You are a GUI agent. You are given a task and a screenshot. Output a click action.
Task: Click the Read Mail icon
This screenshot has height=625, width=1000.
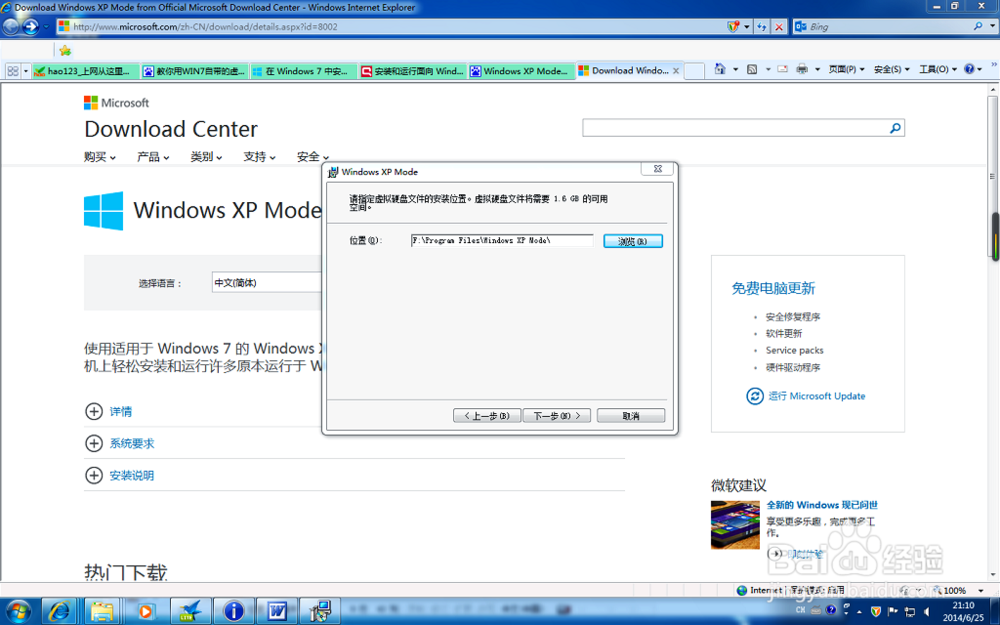(x=783, y=69)
